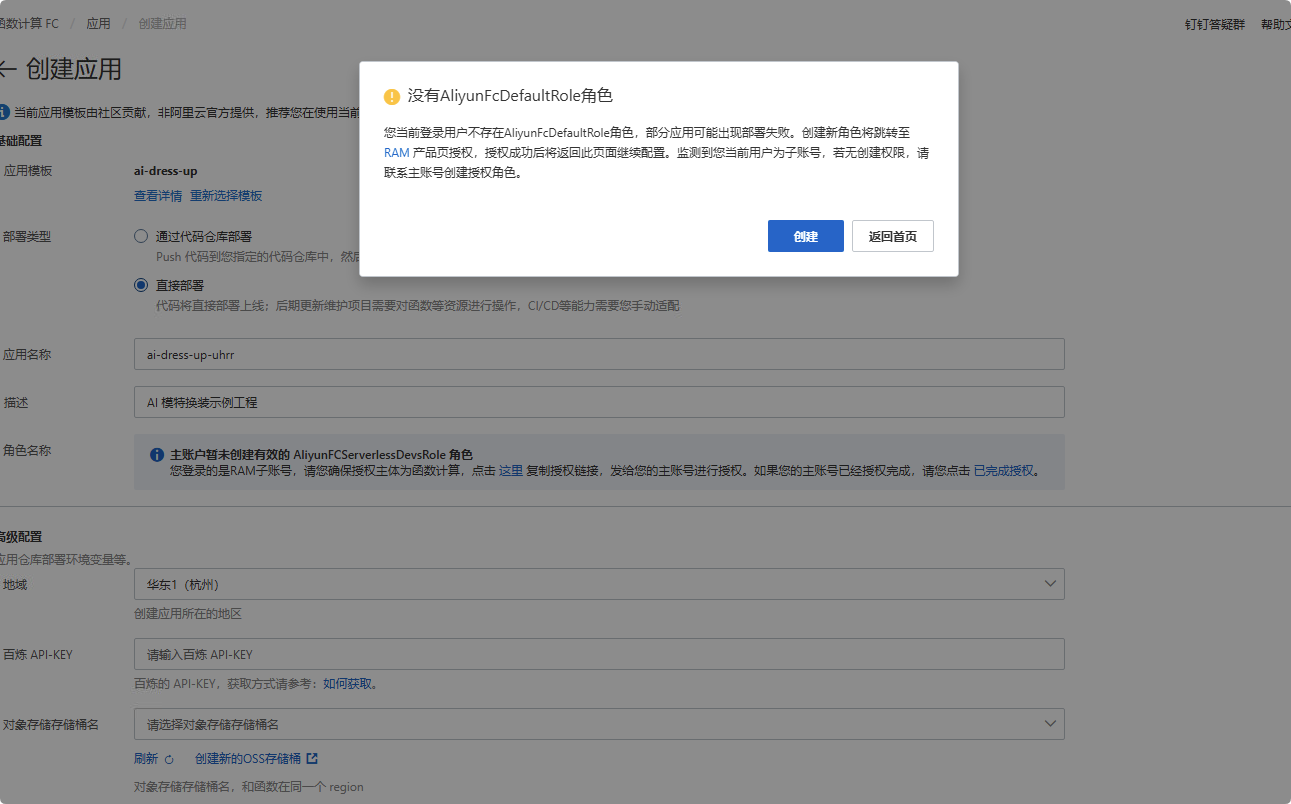
Task: Click the 百炼 API-KEY input field
Action: coord(600,653)
